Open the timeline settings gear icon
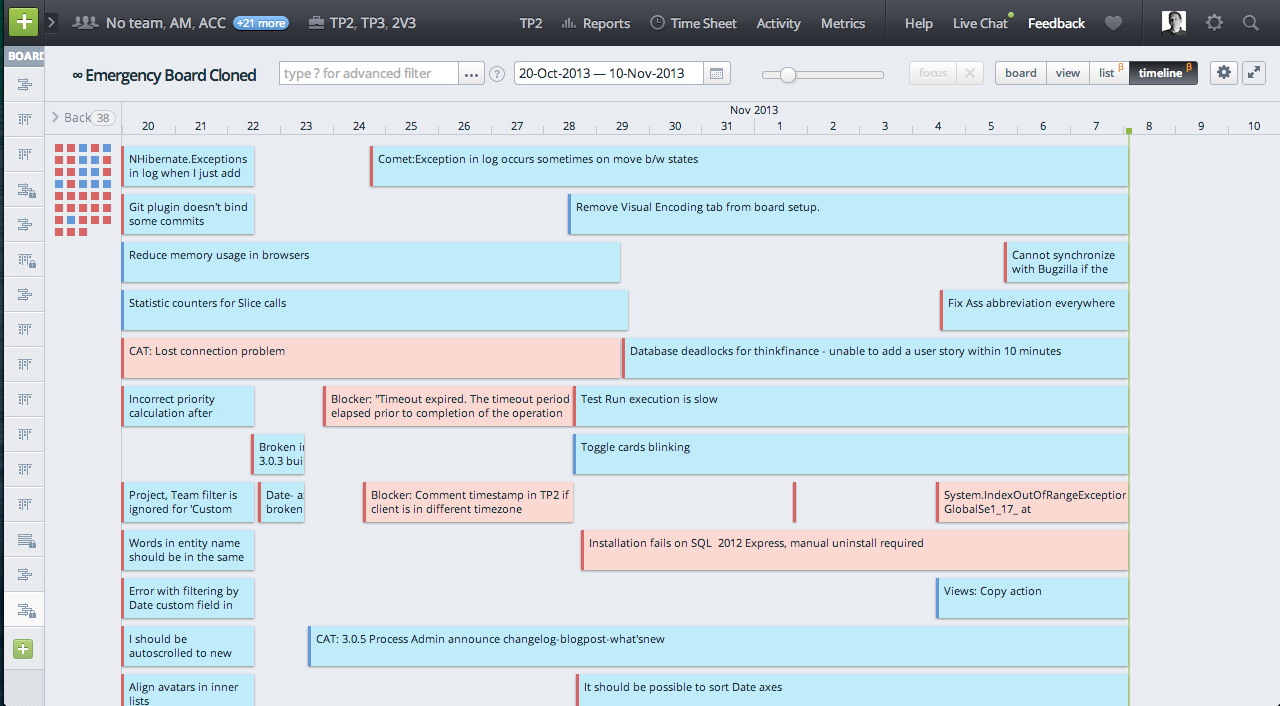 (1222, 73)
